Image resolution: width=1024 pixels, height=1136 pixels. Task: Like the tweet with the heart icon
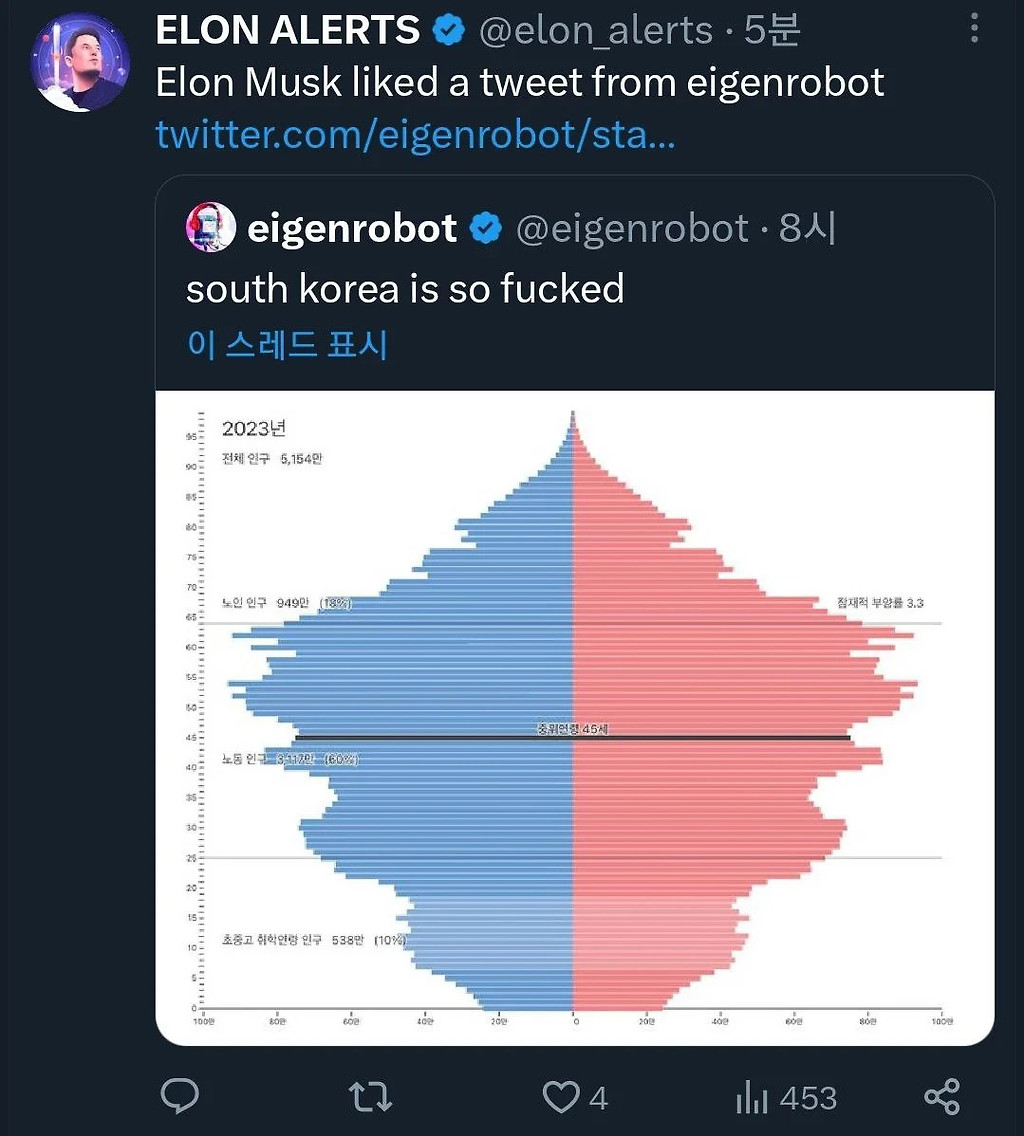(x=562, y=1097)
